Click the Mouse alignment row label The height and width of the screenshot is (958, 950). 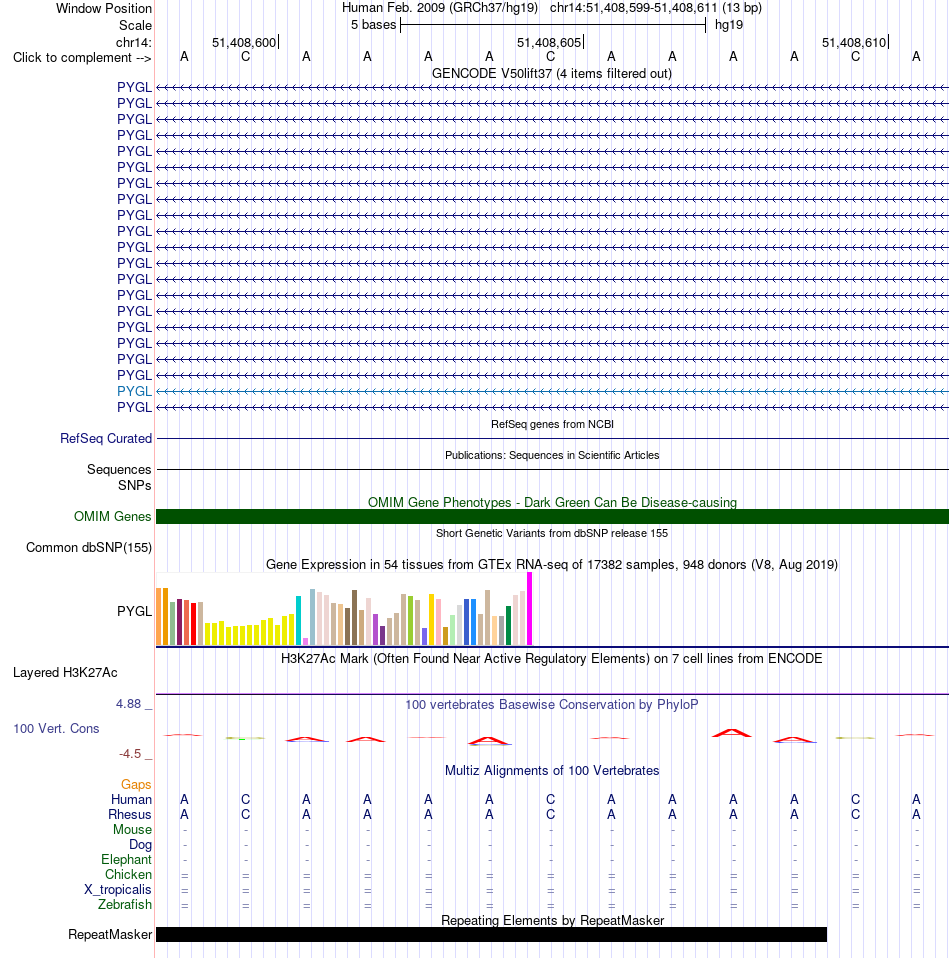(132, 829)
